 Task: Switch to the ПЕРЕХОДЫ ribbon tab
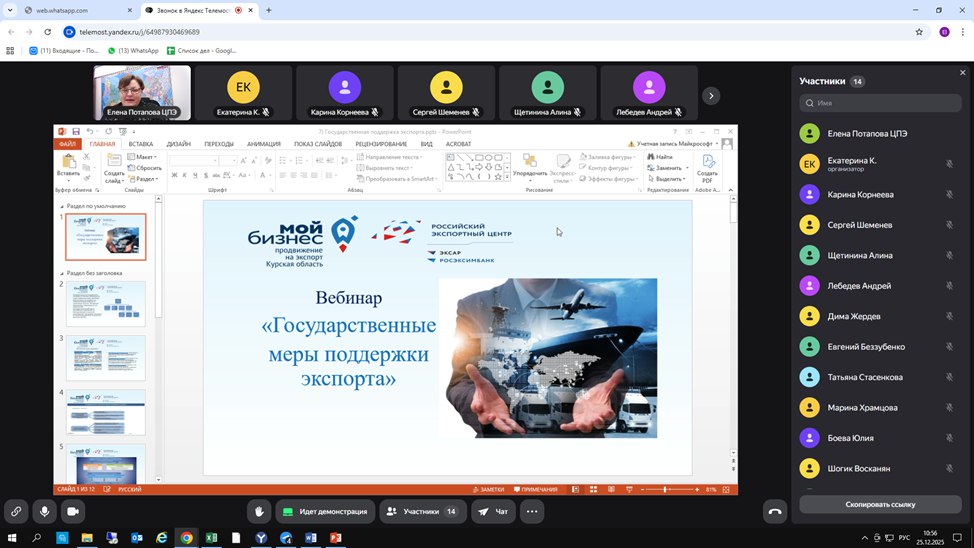[x=219, y=144]
